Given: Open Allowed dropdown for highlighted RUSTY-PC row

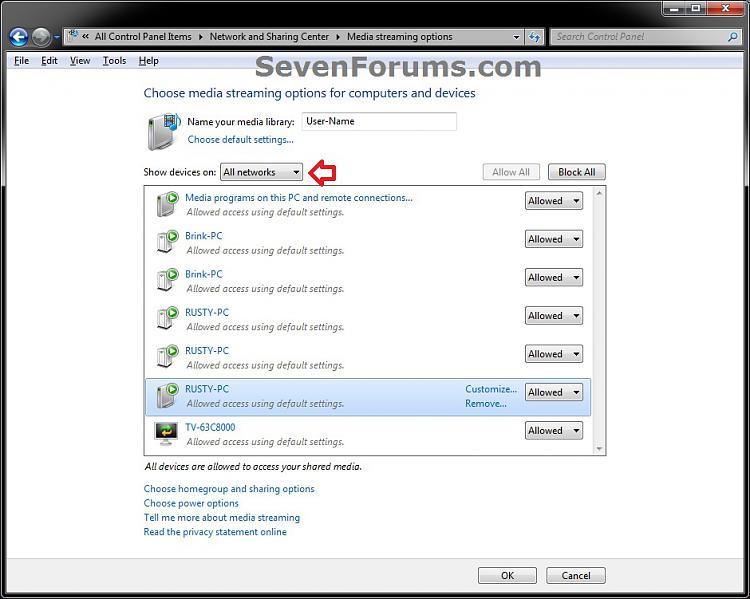Looking at the screenshot, I should click(554, 392).
